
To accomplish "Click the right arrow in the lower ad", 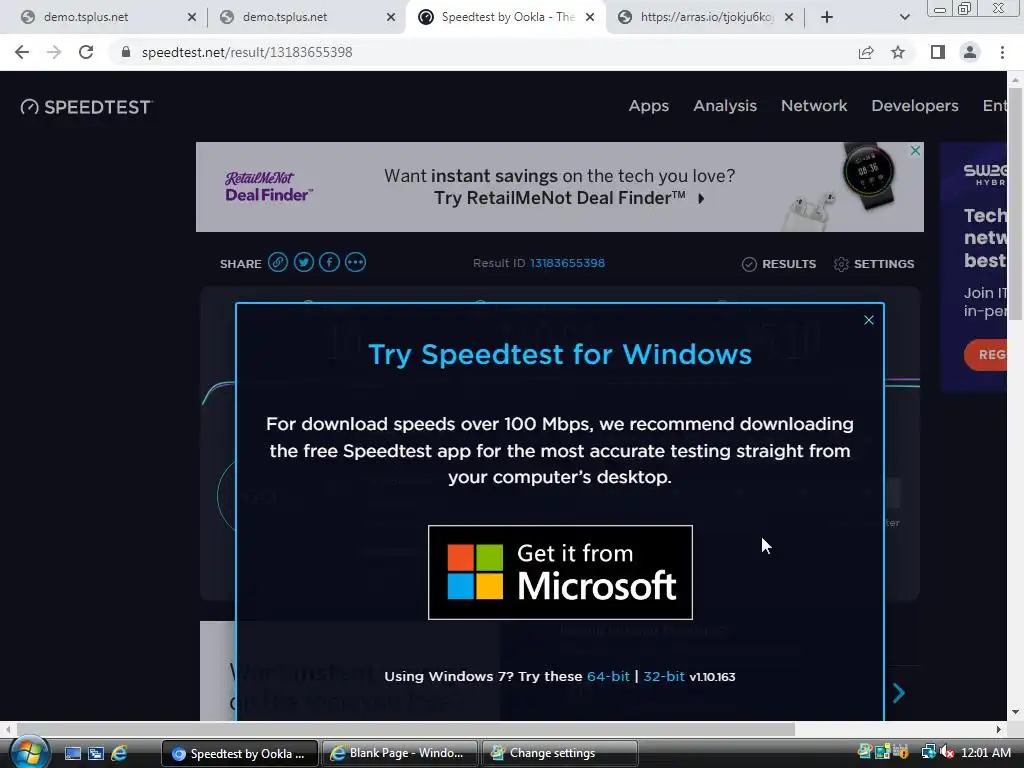I will tap(899, 692).
